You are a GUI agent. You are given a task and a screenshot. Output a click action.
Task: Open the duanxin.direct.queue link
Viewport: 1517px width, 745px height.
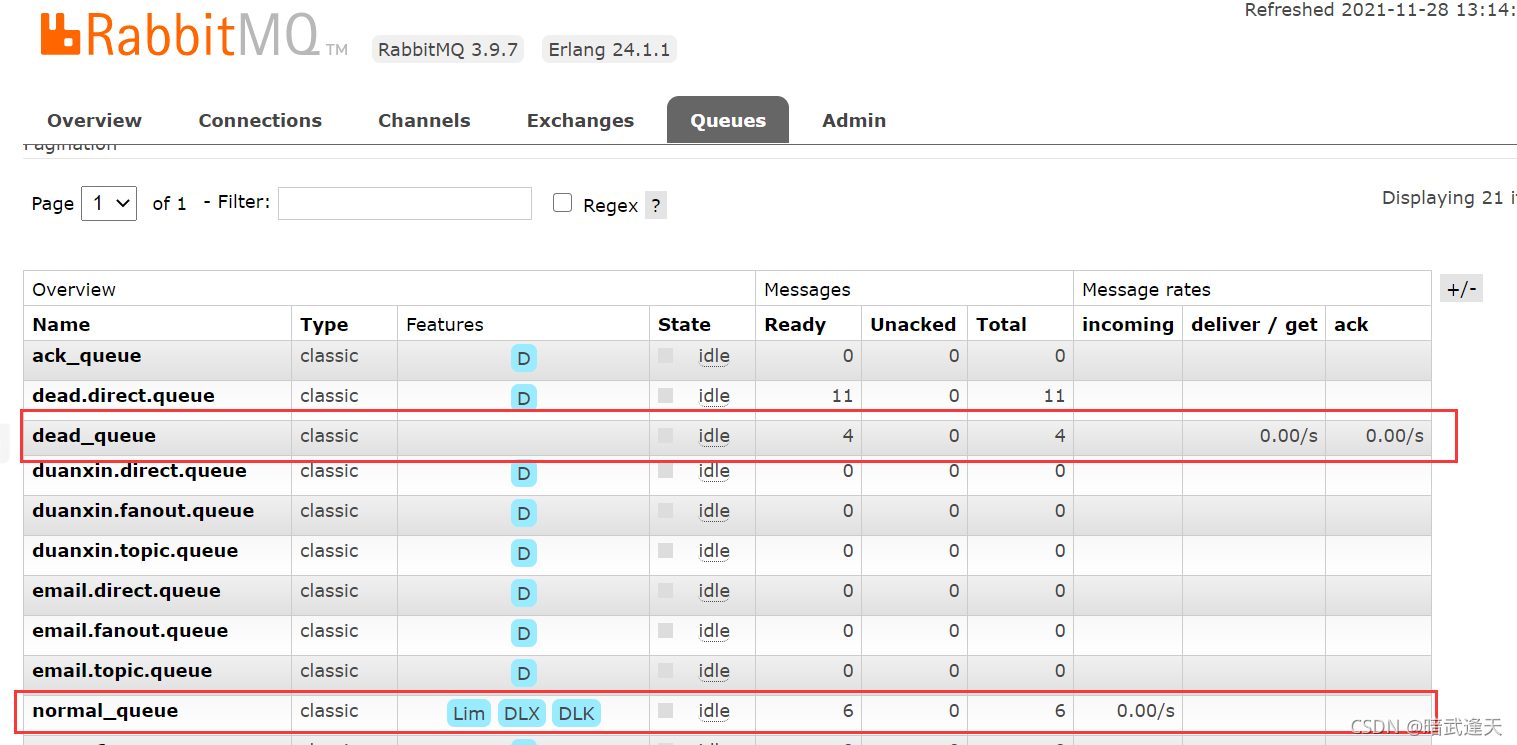pos(139,471)
